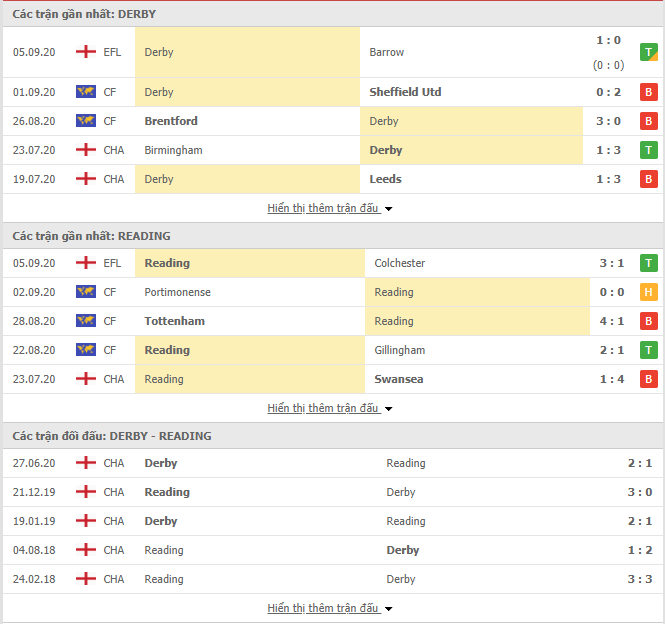Viewport: 665px width, 624px height.
Task: Select the EFL league label on Derby vs Barrow row
Action: click(x=112, y=52)
